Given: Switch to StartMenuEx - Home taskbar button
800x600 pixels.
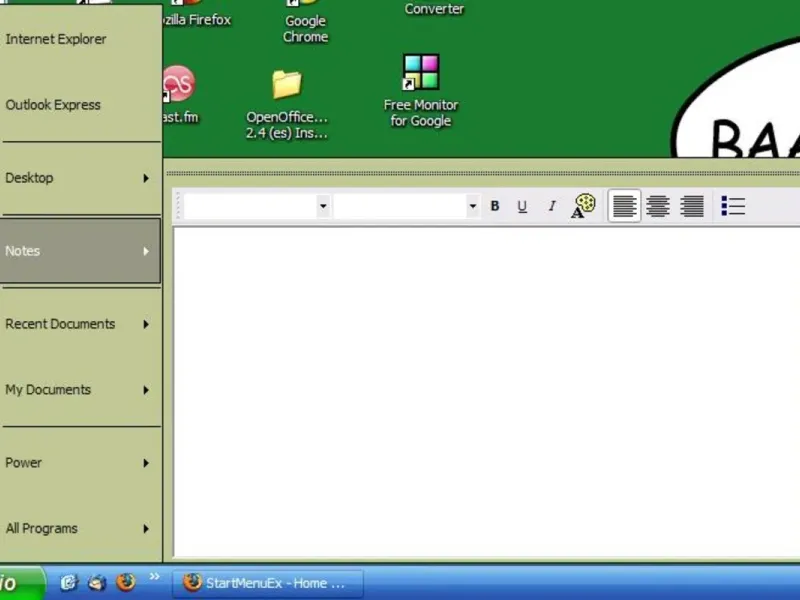Looking at the screenshot, I should (x=268, y=583).
